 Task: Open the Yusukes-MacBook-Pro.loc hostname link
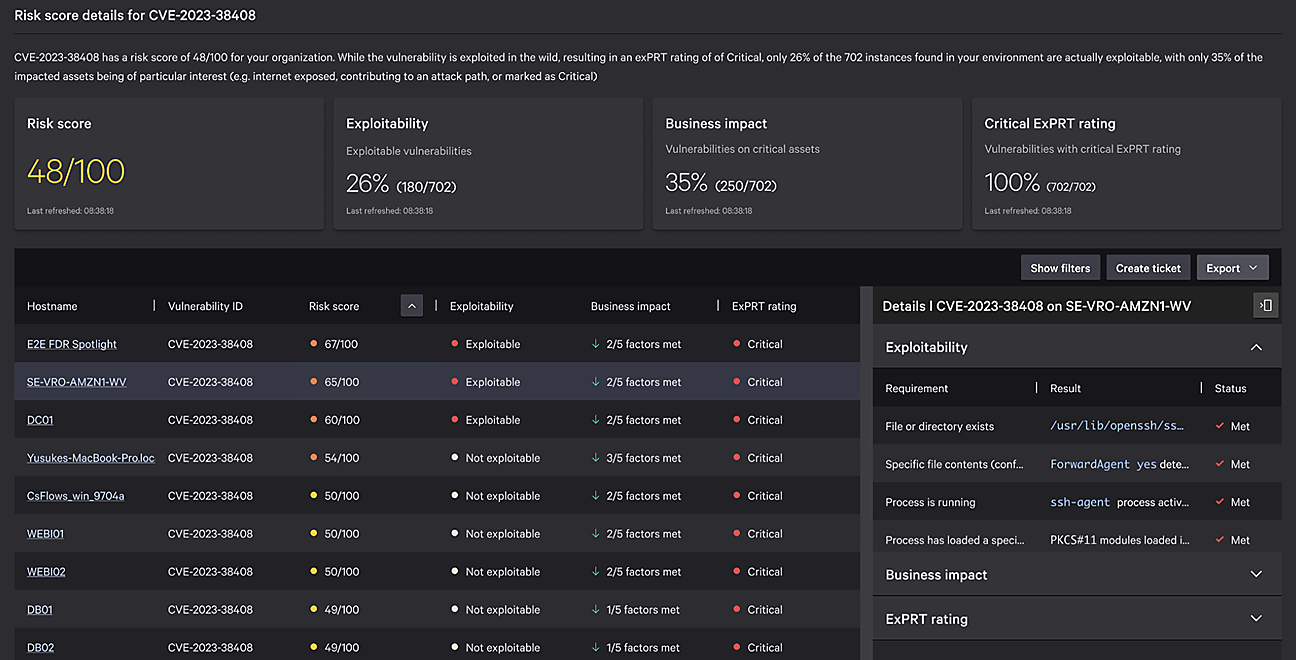91,458
